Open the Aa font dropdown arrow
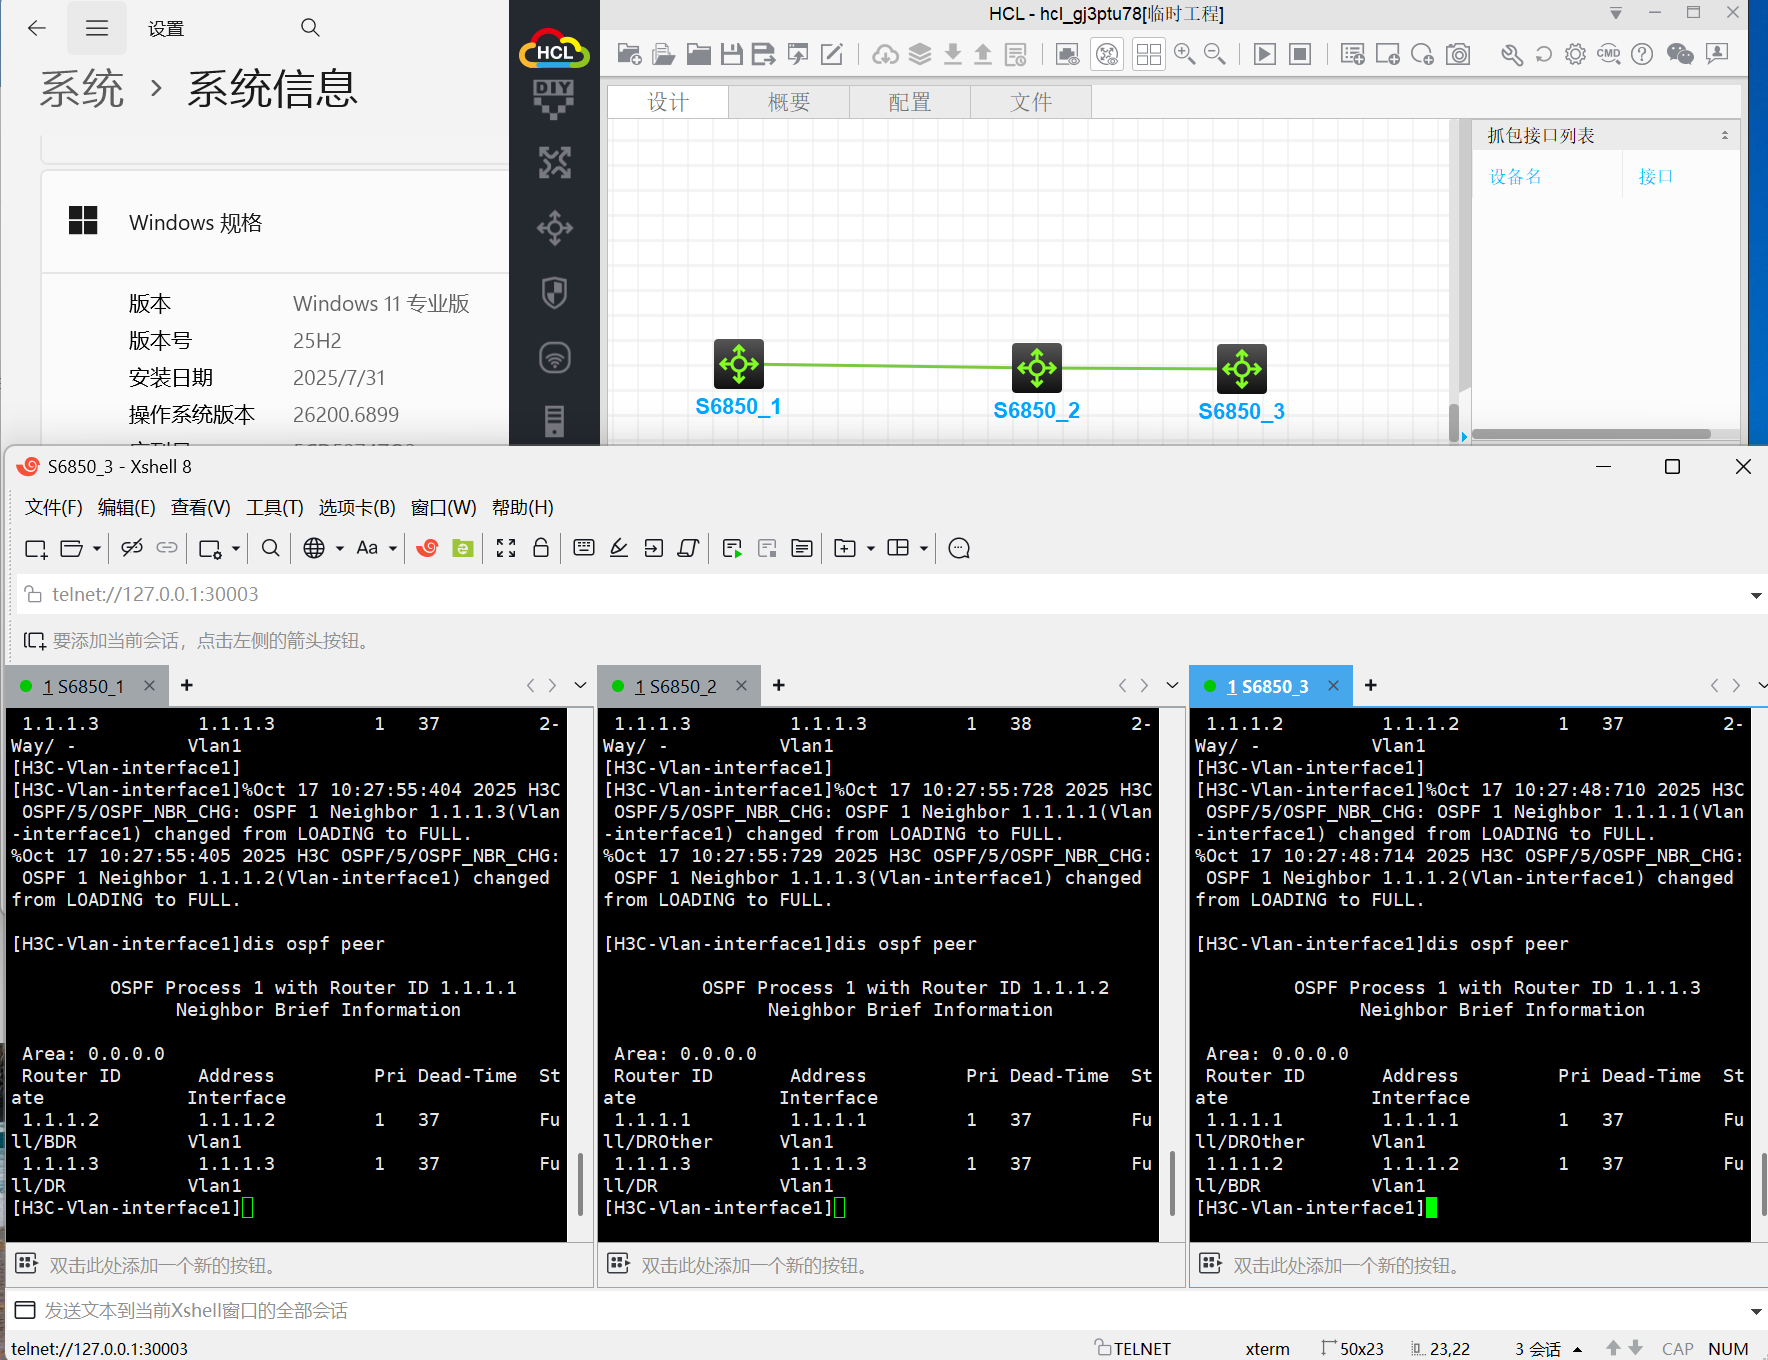 click(393, 549)
